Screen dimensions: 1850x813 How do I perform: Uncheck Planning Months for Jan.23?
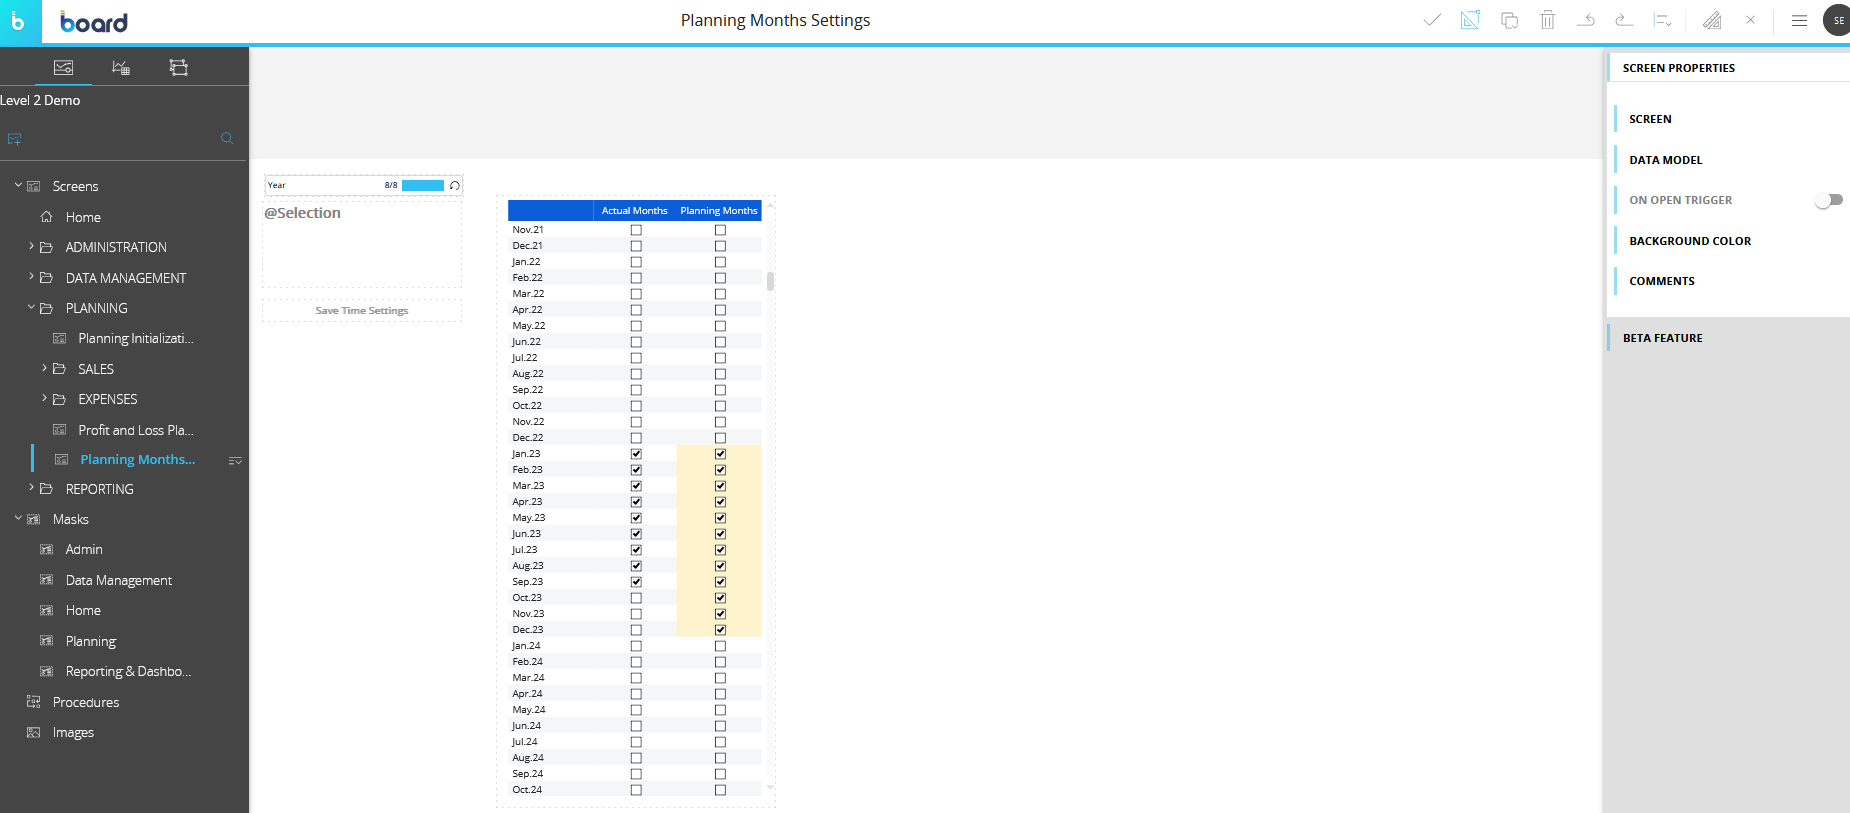(720, 454)
